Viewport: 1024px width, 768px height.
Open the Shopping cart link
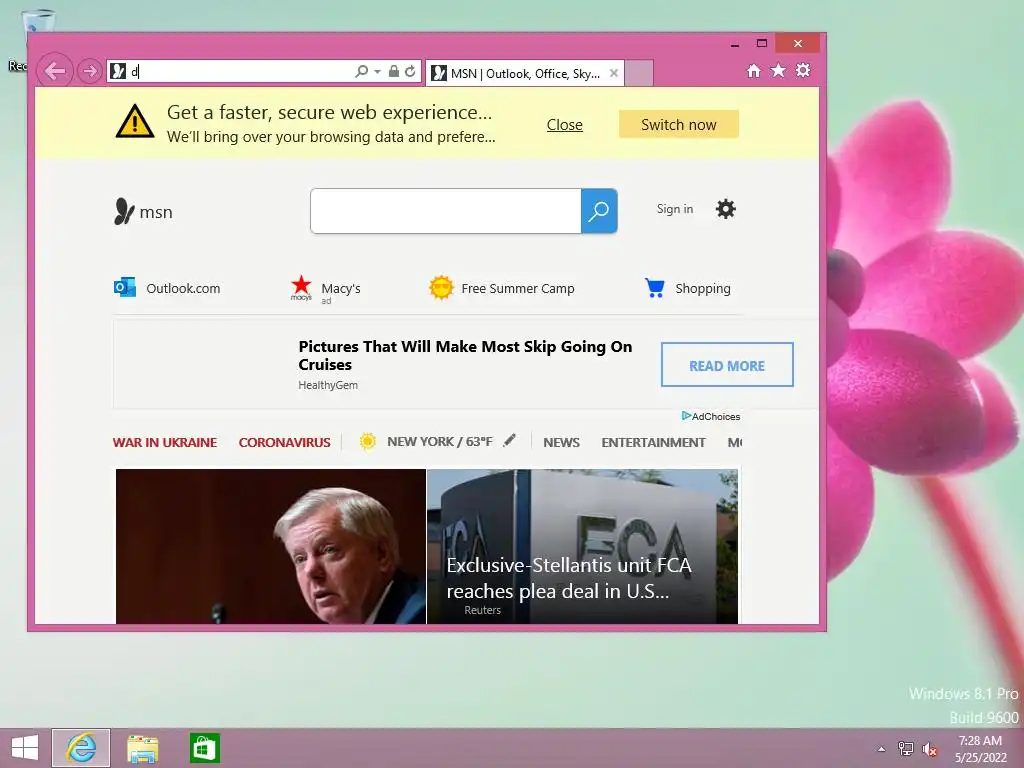(688, 288)
